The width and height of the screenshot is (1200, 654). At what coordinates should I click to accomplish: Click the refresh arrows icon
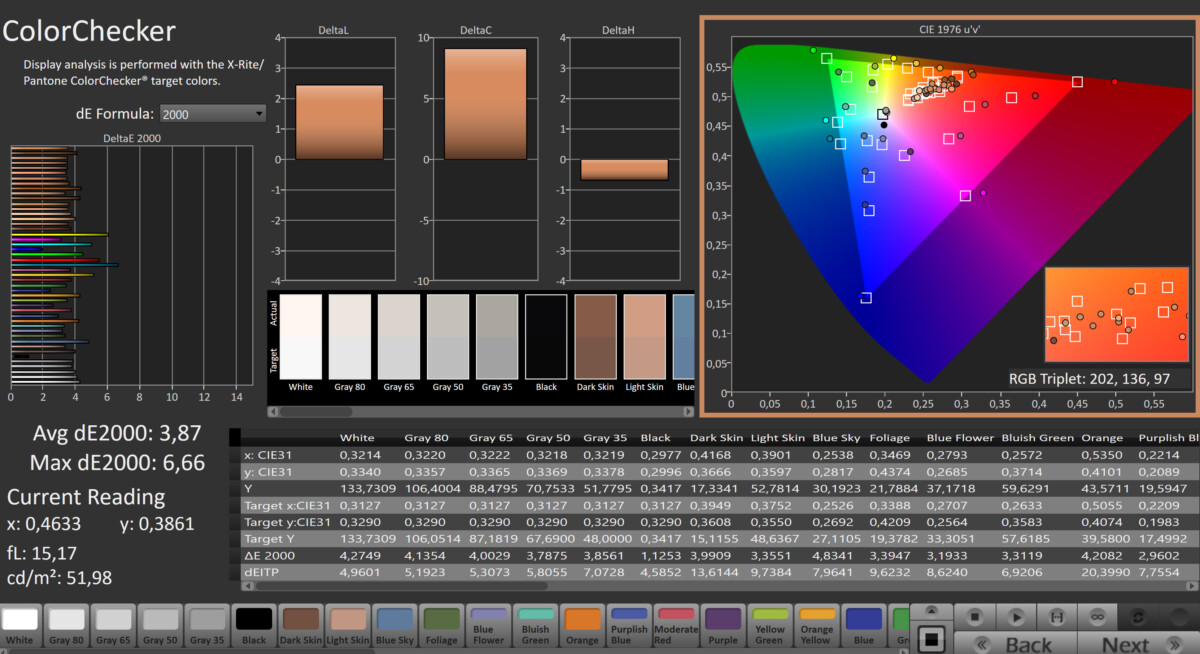click(x=1138, y=617)
